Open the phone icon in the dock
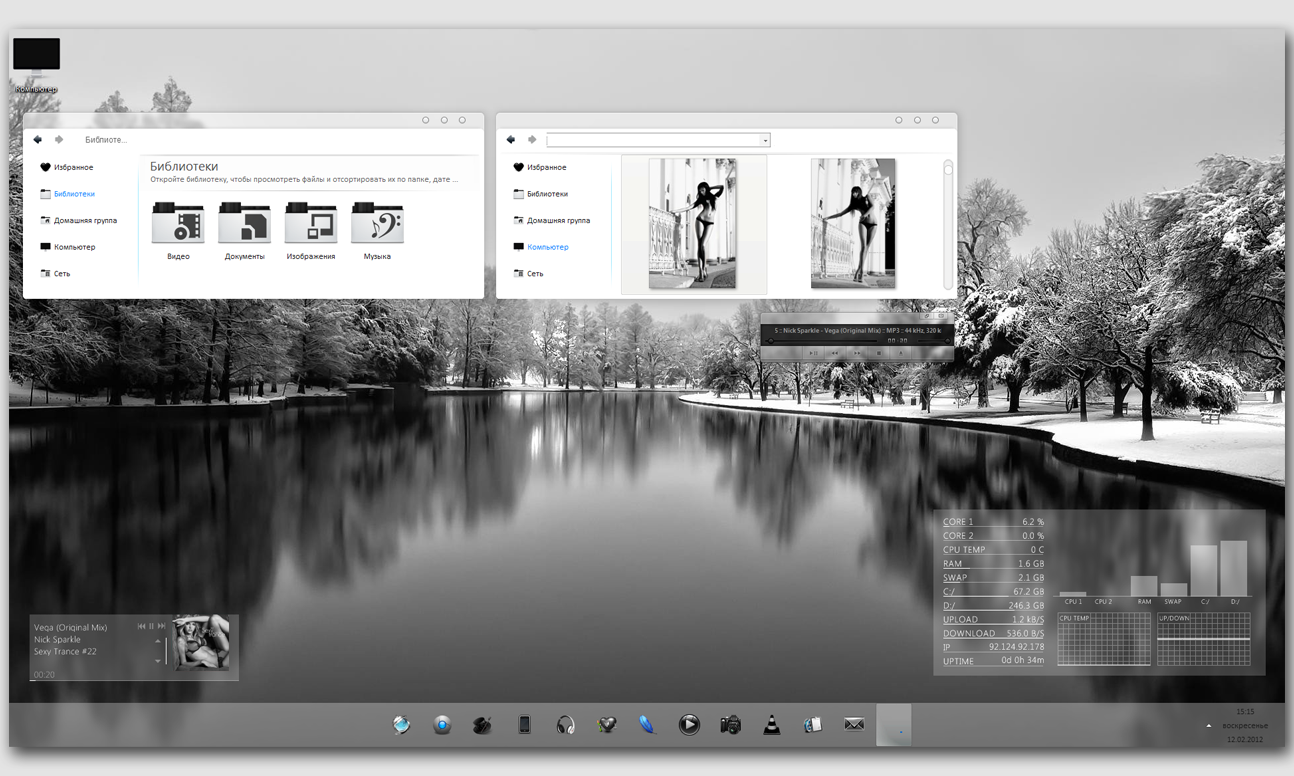1294x776 pixels. 524,725
